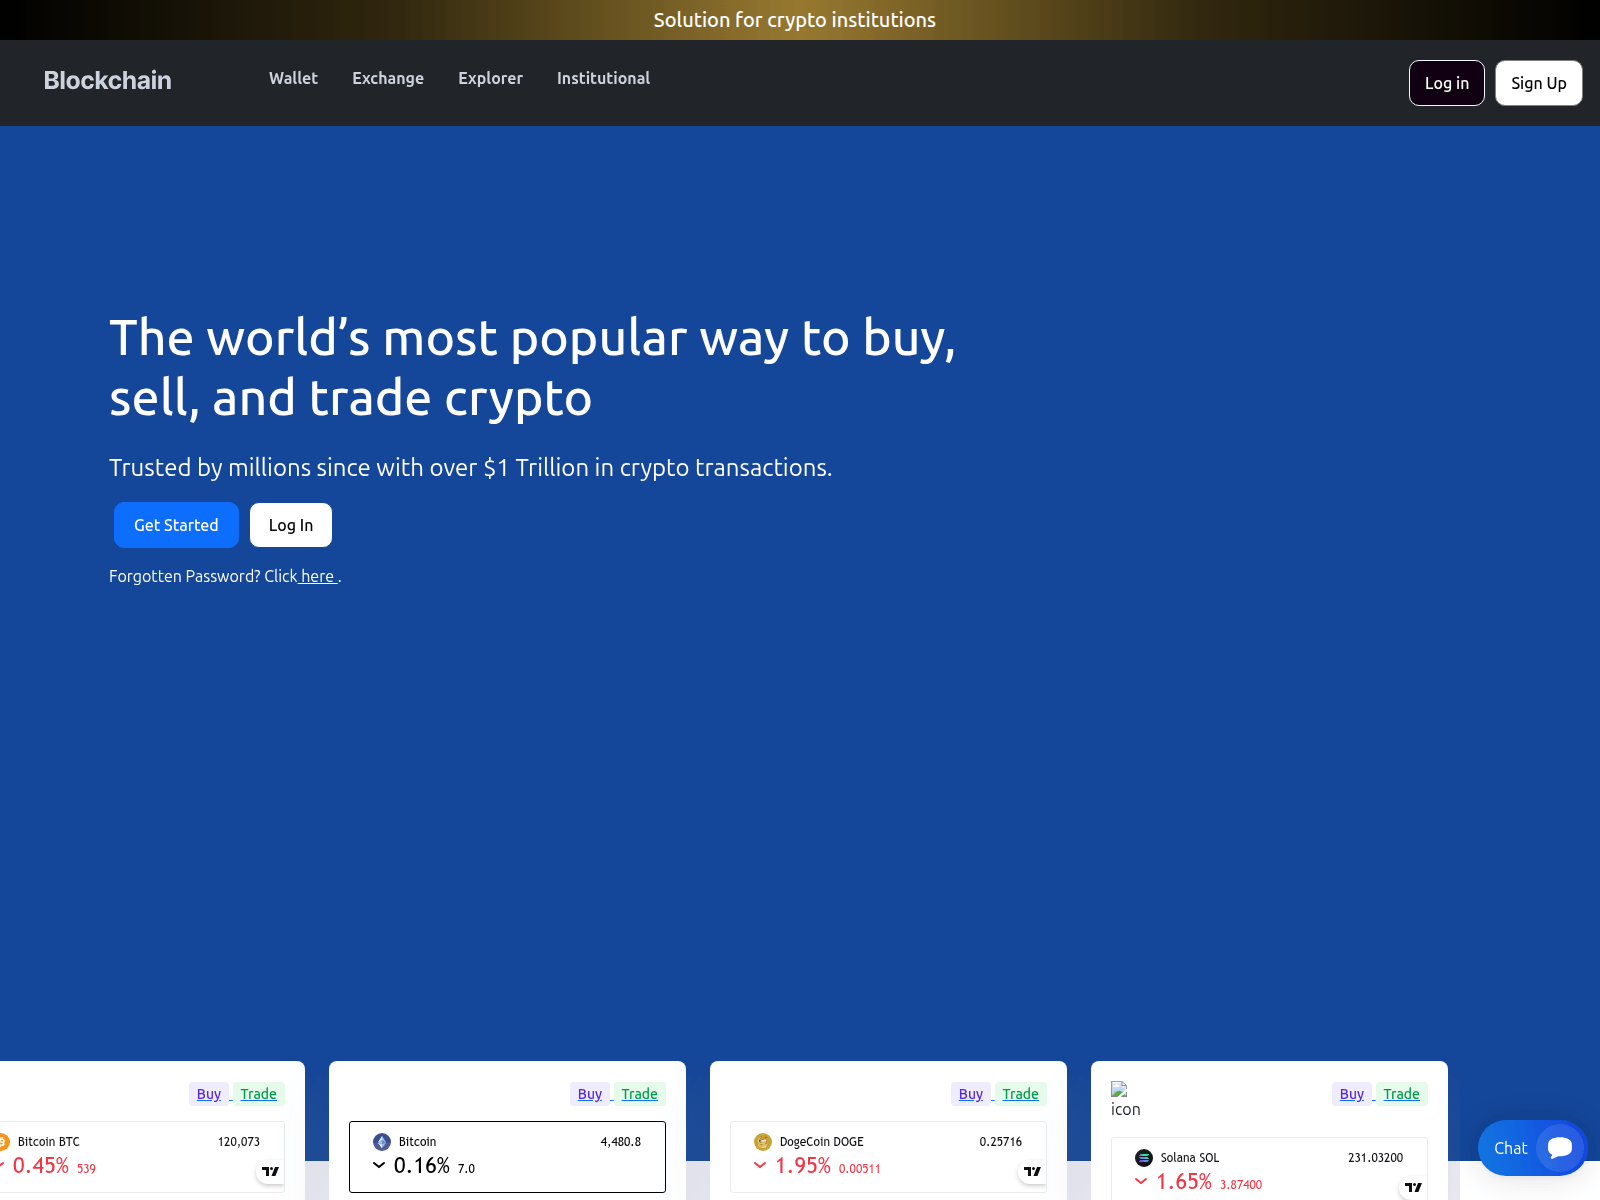
Task: Open 'Solution for crypto institutions' banner
Action: [795, 20]
